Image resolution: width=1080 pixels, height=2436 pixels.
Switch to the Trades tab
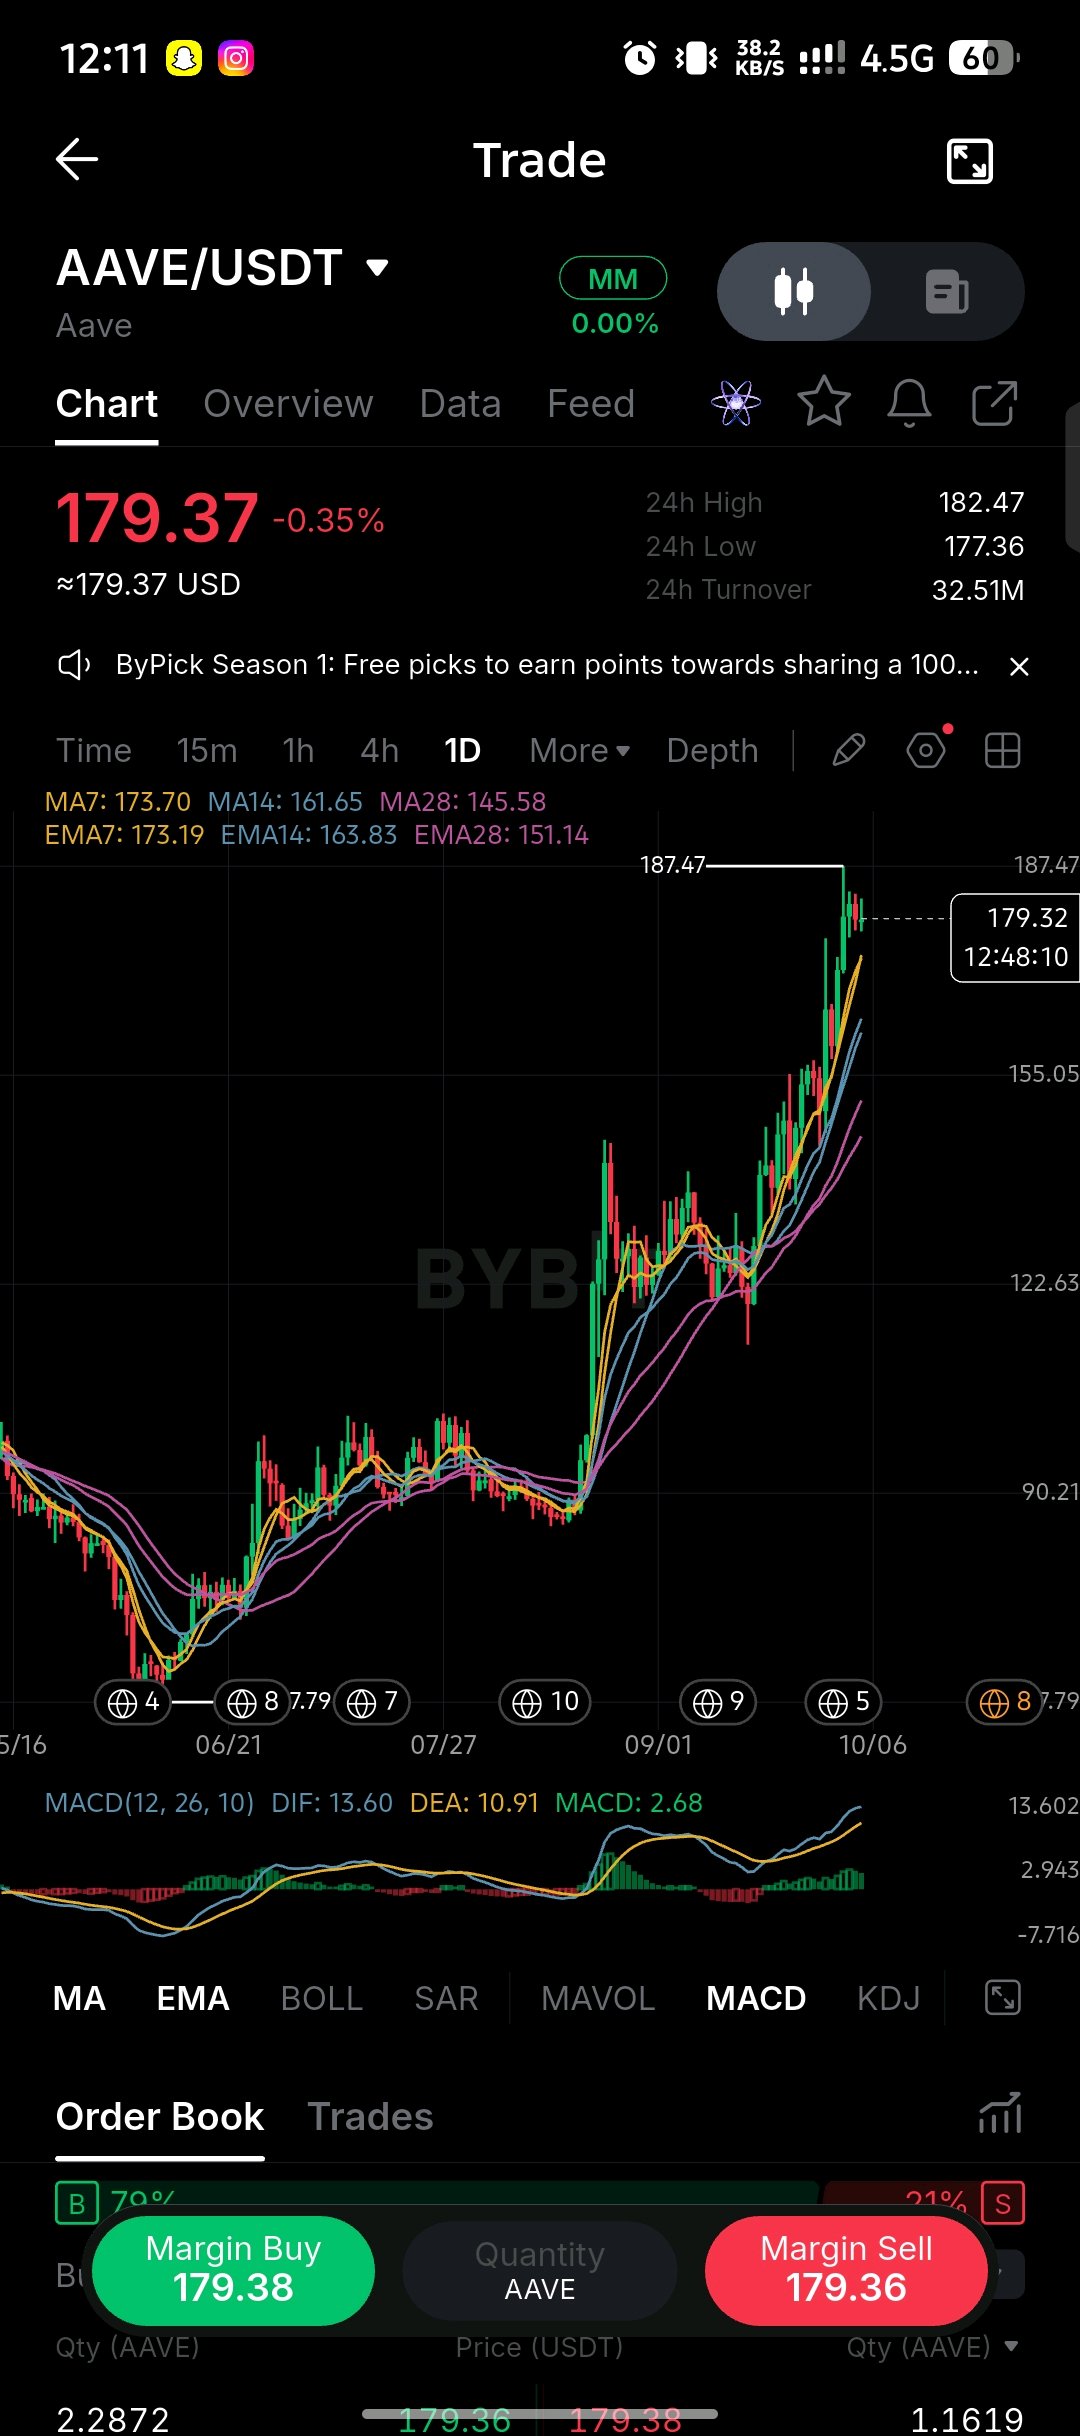point(370,2116)
